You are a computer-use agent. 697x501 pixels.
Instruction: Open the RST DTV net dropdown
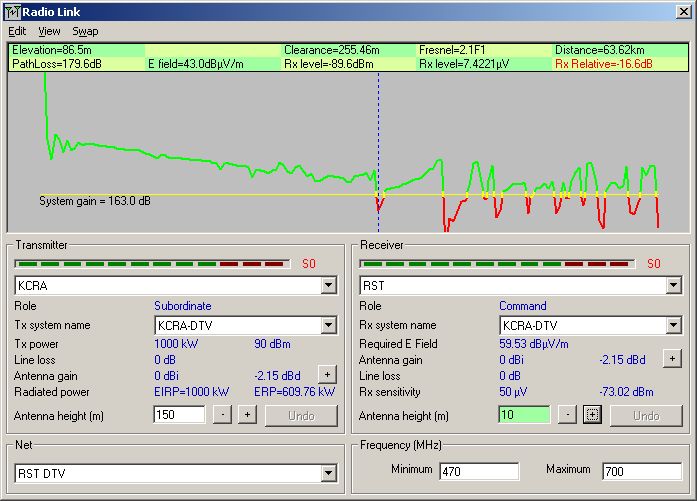329,472
